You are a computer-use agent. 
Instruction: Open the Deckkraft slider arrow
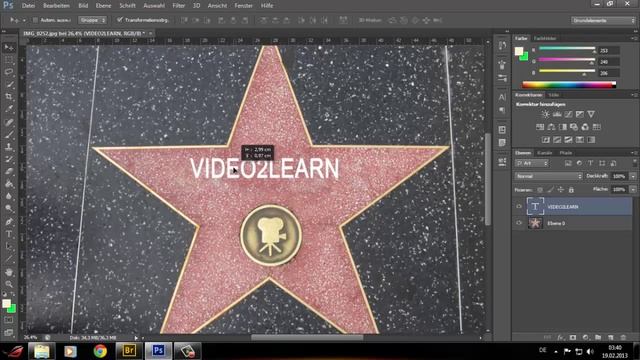(x=633, y=176)
